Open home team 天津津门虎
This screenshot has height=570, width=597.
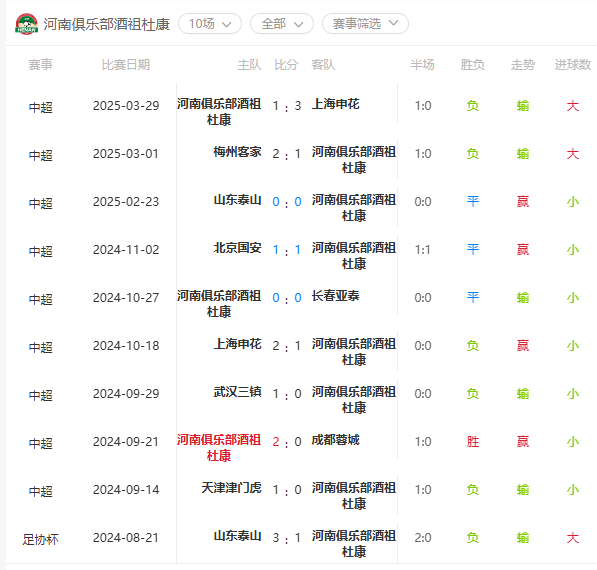coord(231,488)
